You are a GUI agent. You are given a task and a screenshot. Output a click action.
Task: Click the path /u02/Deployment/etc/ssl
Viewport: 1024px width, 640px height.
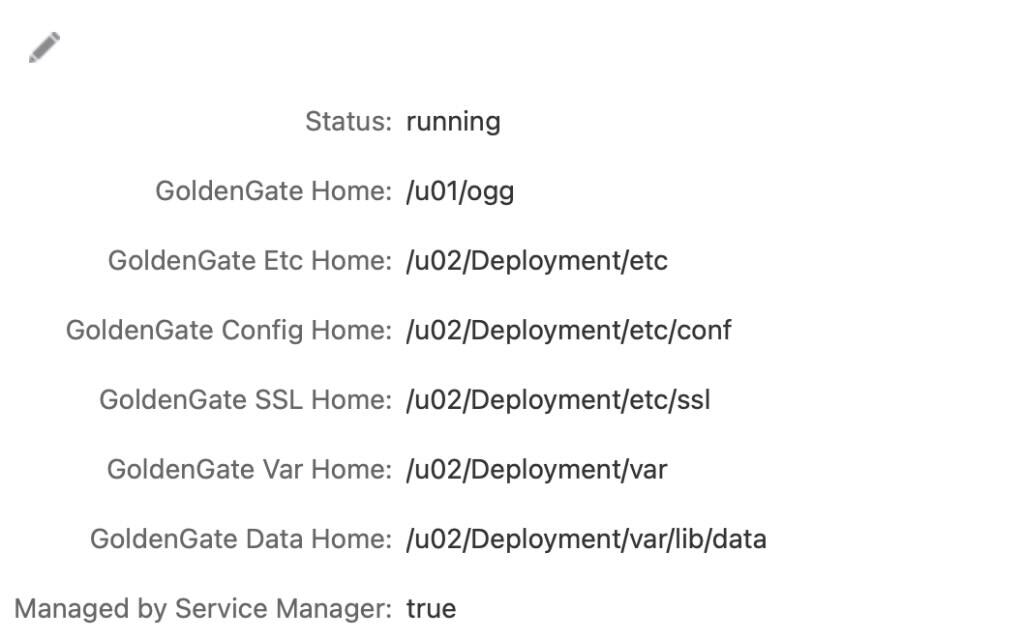[x=558, y=399]
